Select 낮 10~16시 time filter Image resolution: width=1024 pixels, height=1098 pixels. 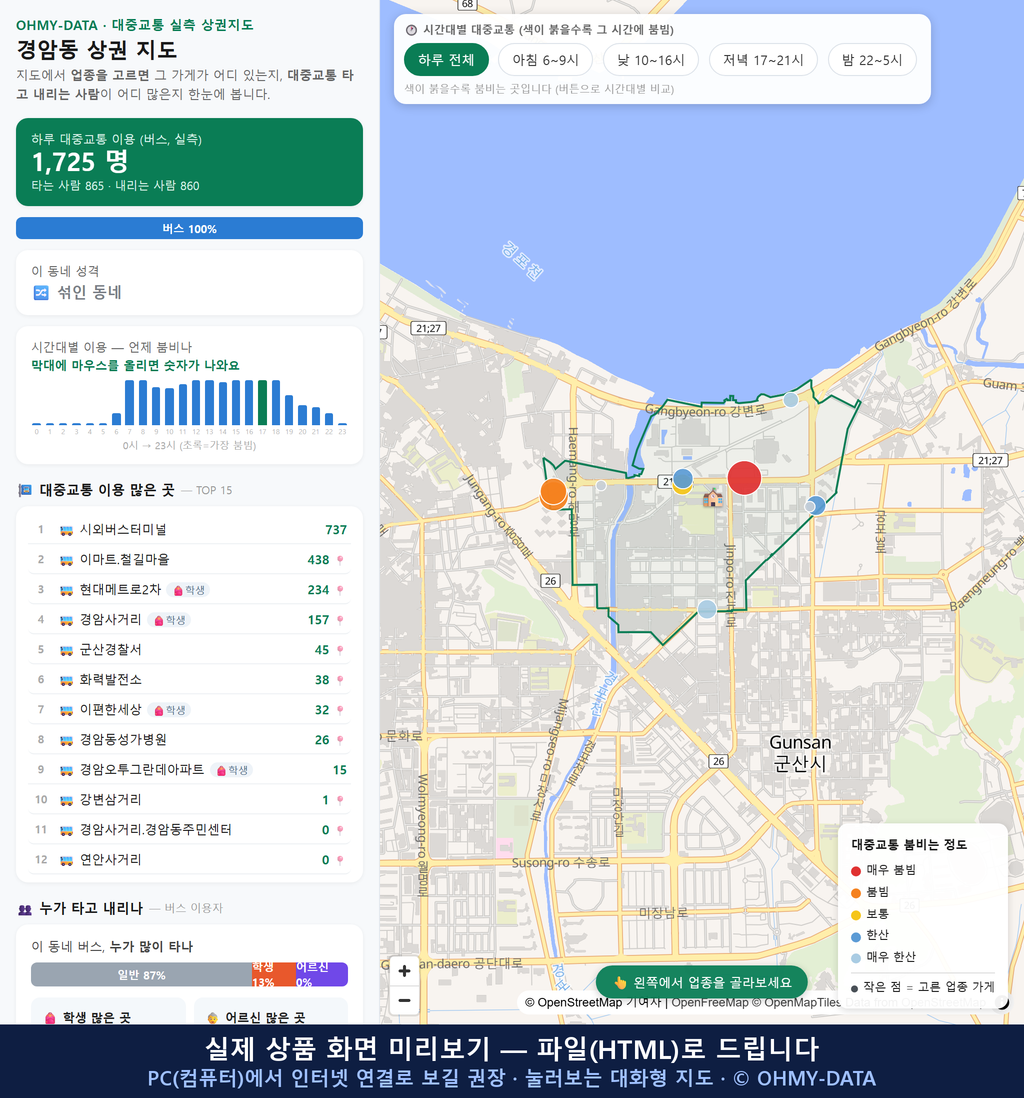[x=651, y=60]
